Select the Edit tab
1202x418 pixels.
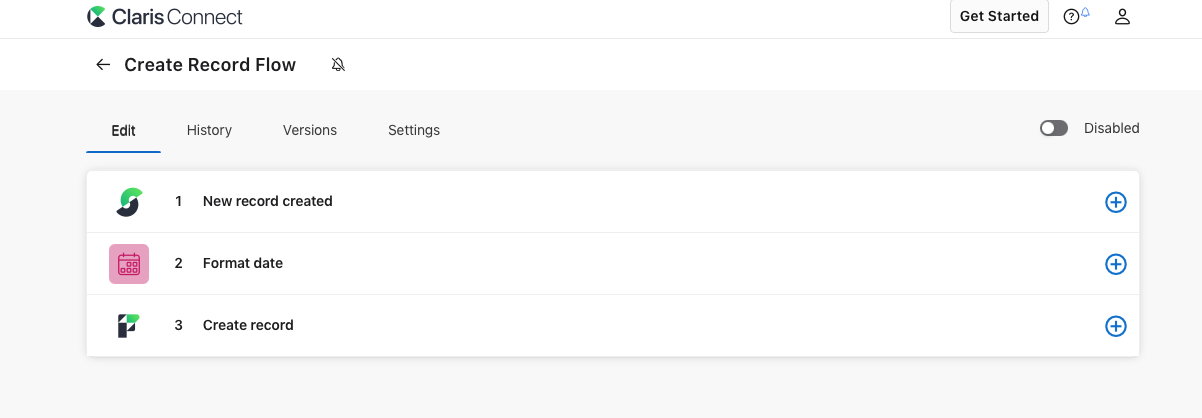click(x=123, y=130)
